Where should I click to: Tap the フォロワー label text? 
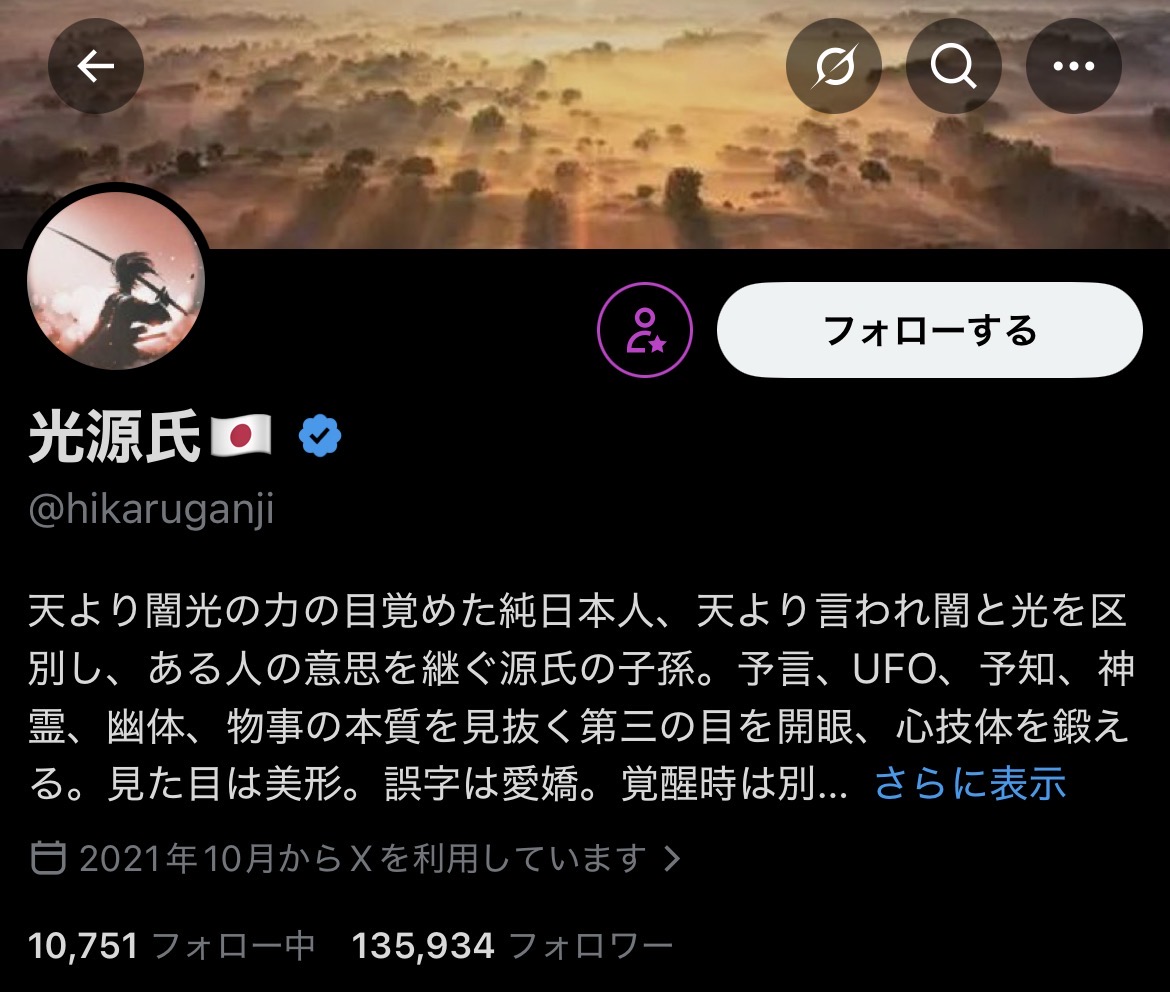[x=591, y=946]
